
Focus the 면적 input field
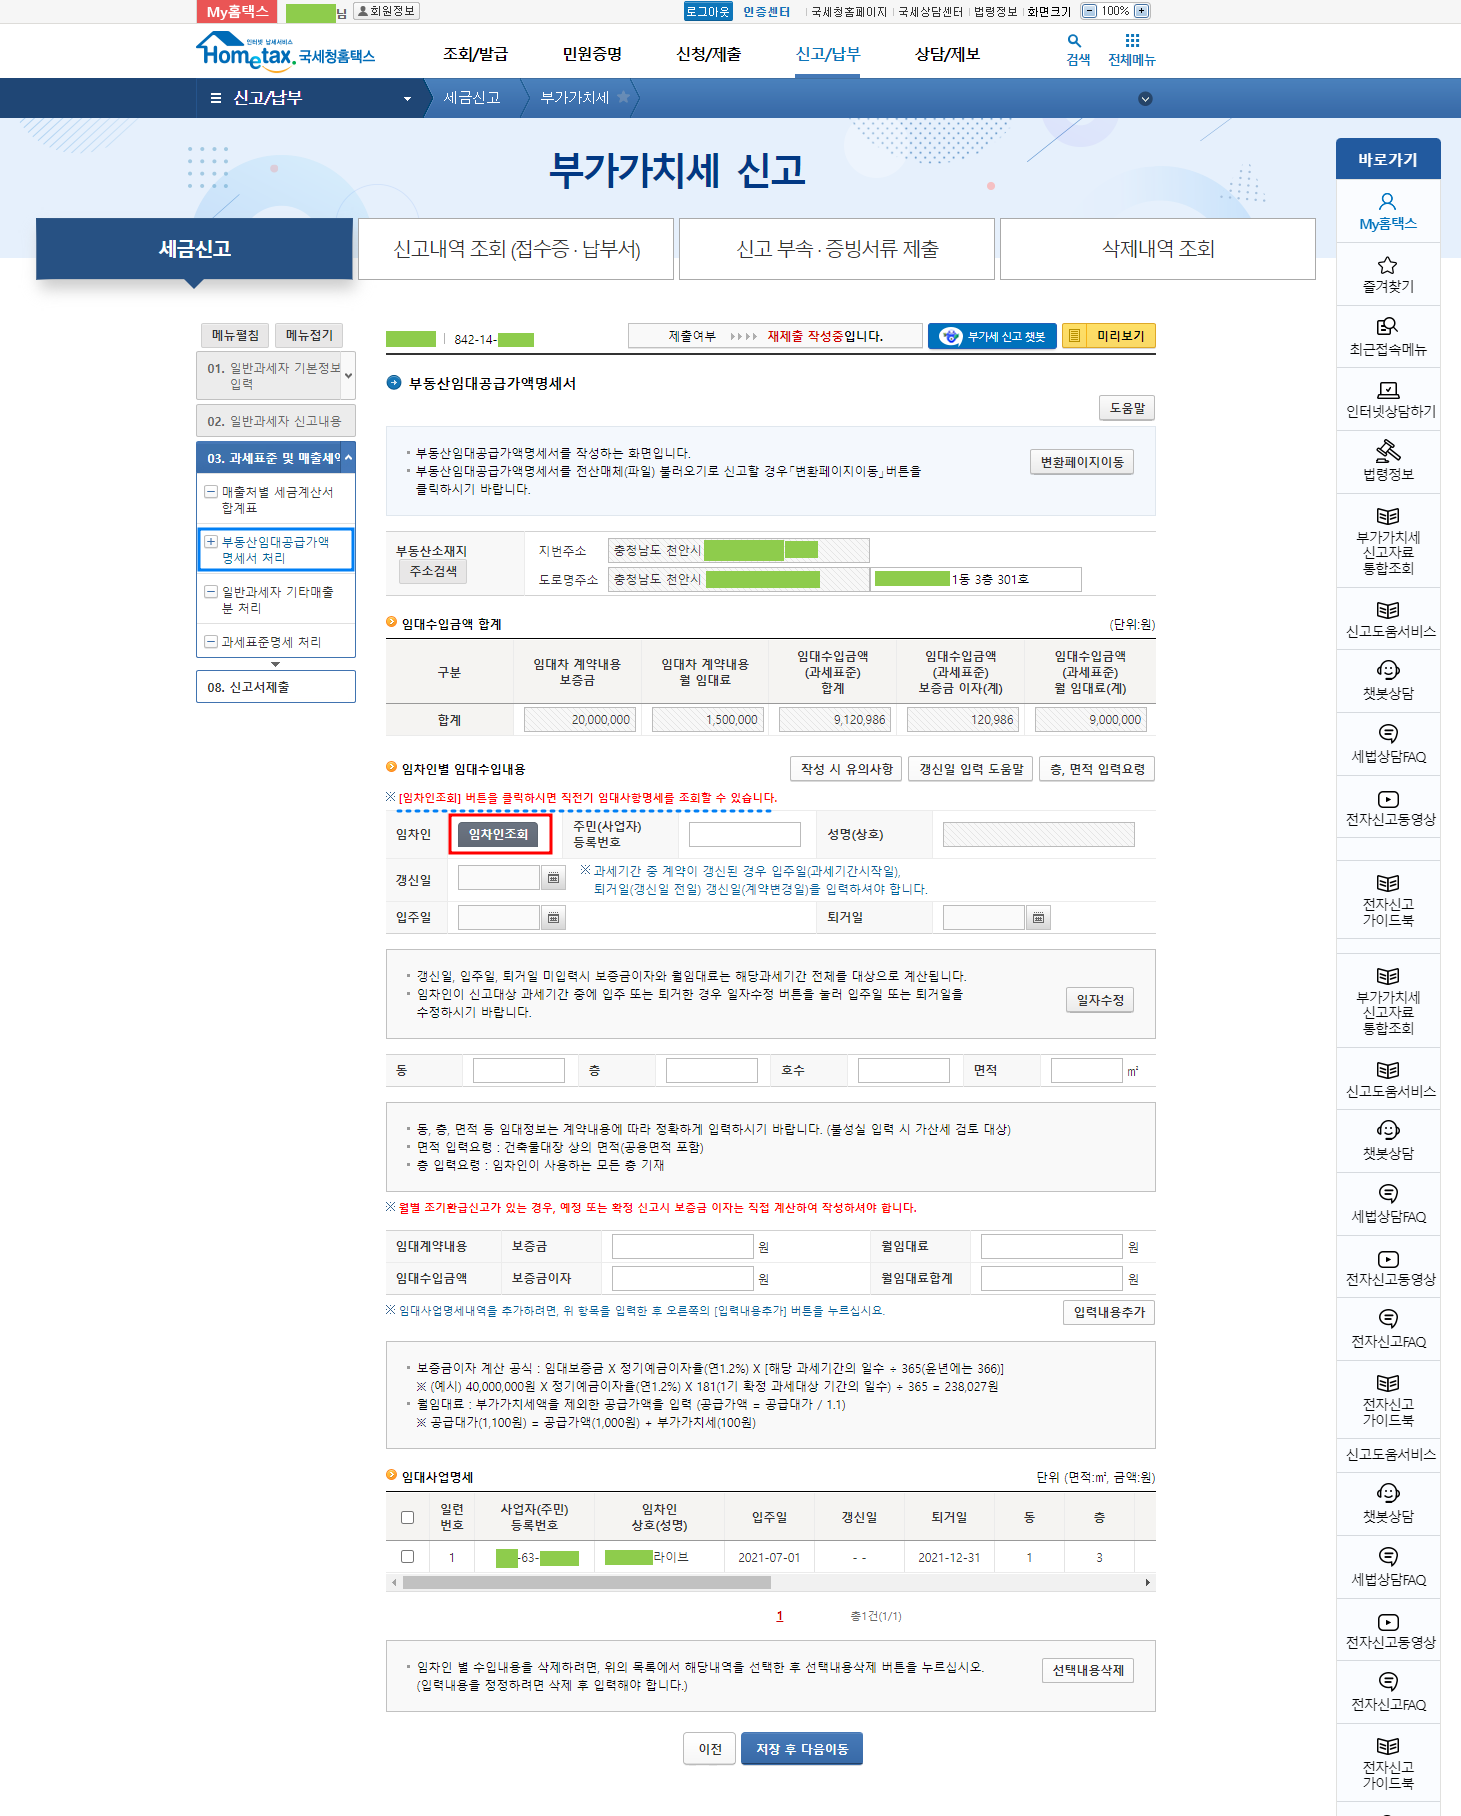tap(1086, 1070)
